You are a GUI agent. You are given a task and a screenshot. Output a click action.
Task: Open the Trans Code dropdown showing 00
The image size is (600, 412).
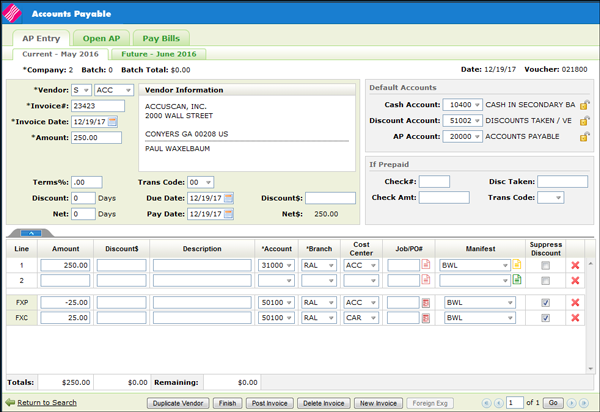click(x=200, y=182)
